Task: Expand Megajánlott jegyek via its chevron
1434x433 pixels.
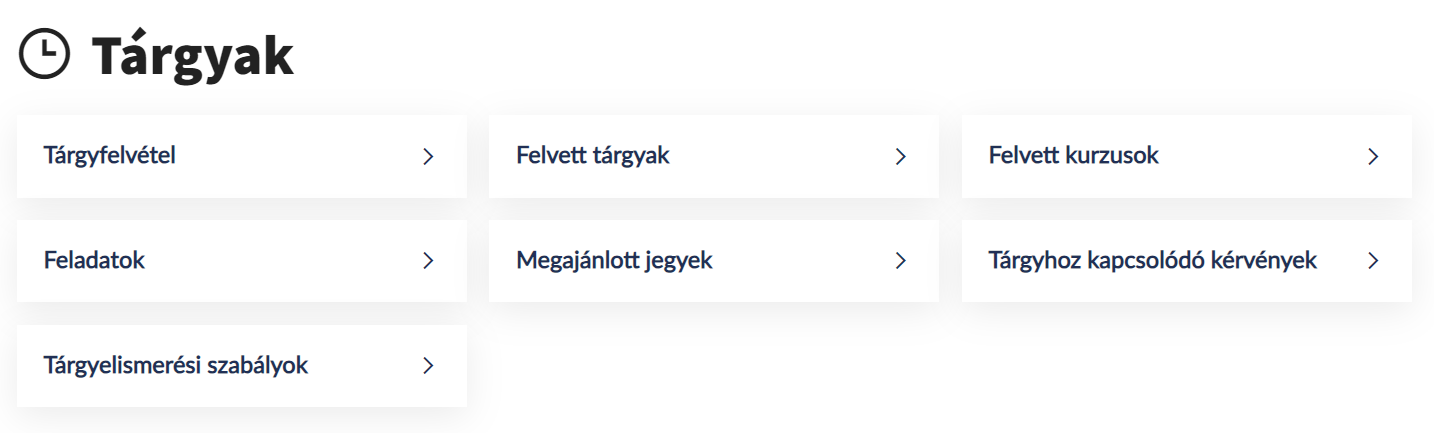Action: click(900, 261)
